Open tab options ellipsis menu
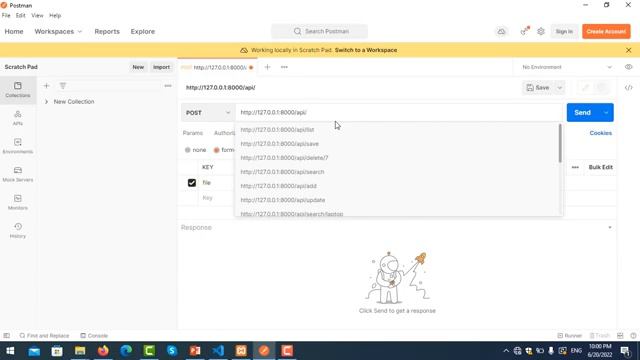The image size is (640, 360). tap(284, 67)
